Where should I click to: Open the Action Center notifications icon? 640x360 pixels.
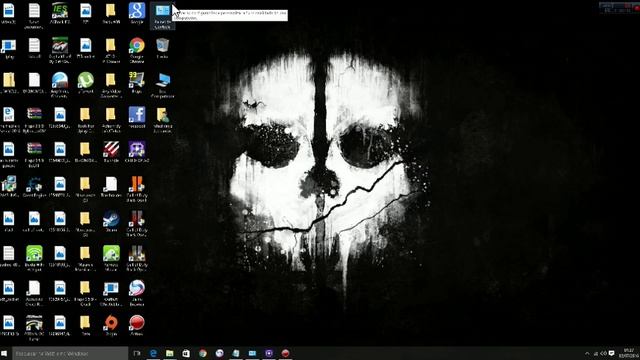tap(611, 353)
